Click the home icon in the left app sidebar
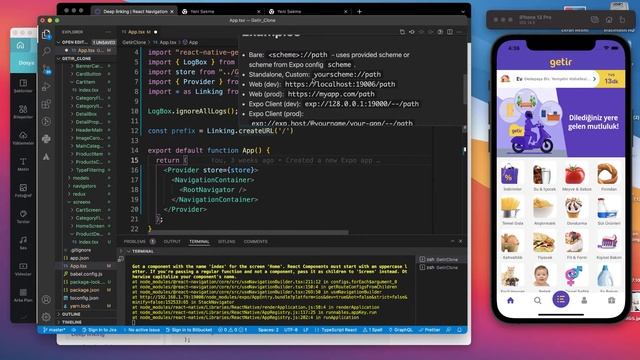The width and height of the screenshot is (640, 360). tap(20, 45)
